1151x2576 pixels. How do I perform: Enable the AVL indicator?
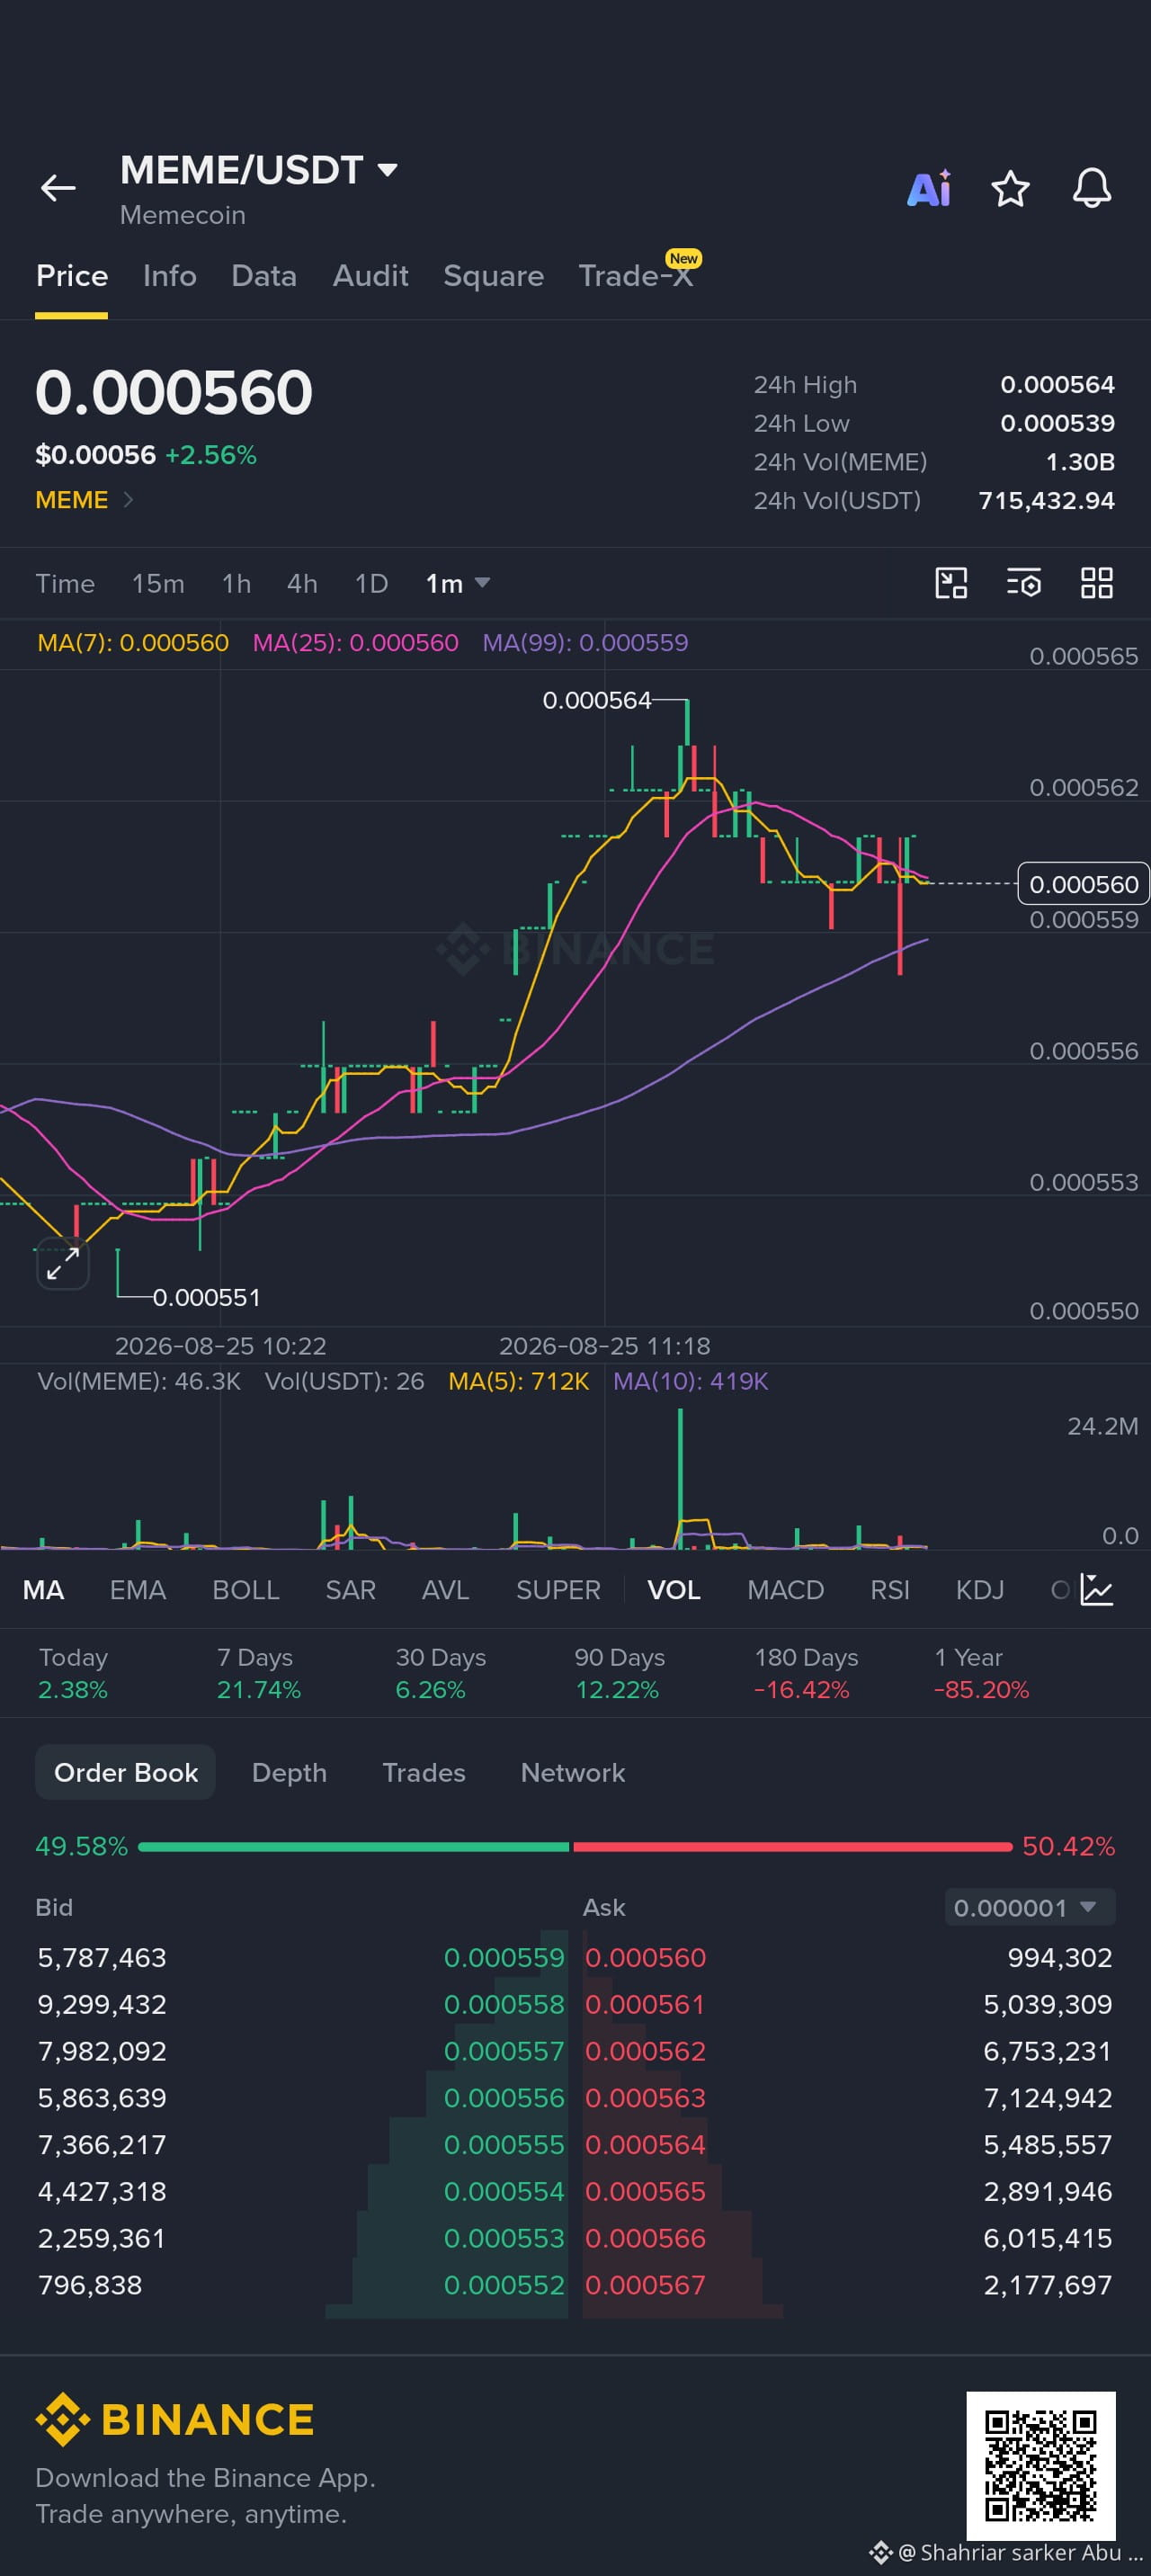[x=445, y=1590]
